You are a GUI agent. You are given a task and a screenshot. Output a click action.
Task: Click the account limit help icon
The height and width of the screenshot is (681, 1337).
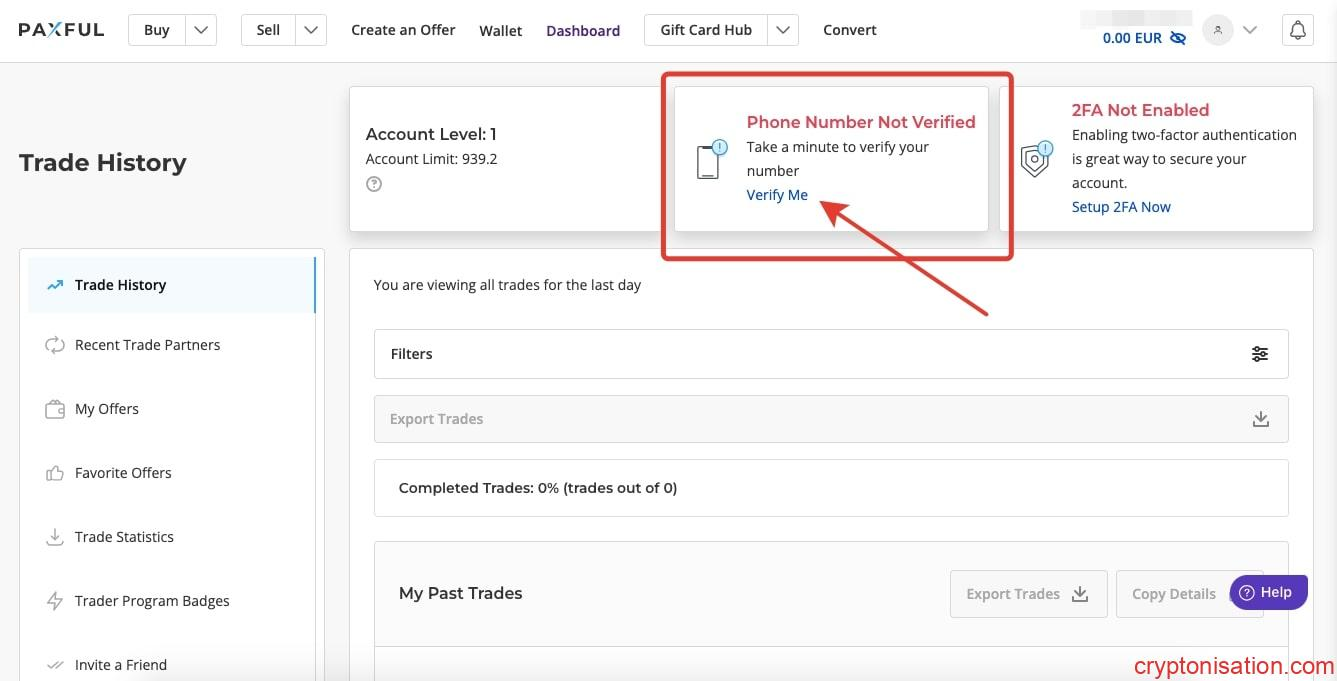[374, 184]
